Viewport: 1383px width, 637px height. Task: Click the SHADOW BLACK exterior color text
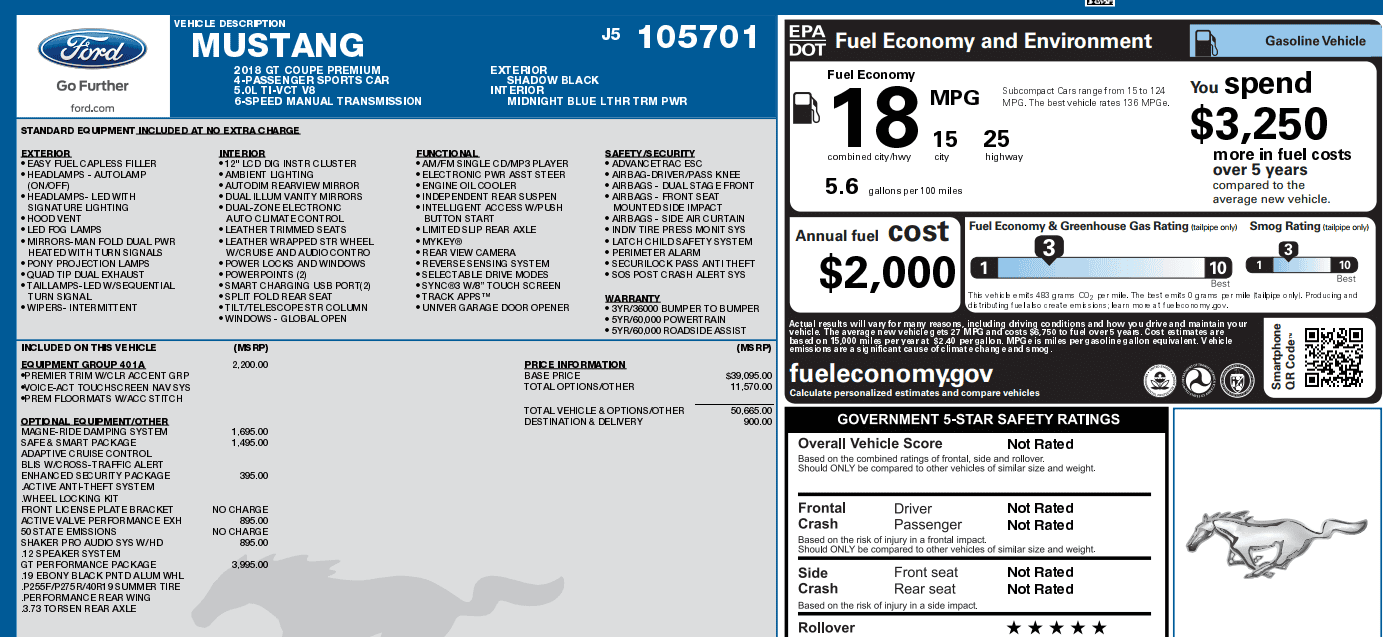pos(553,80)
